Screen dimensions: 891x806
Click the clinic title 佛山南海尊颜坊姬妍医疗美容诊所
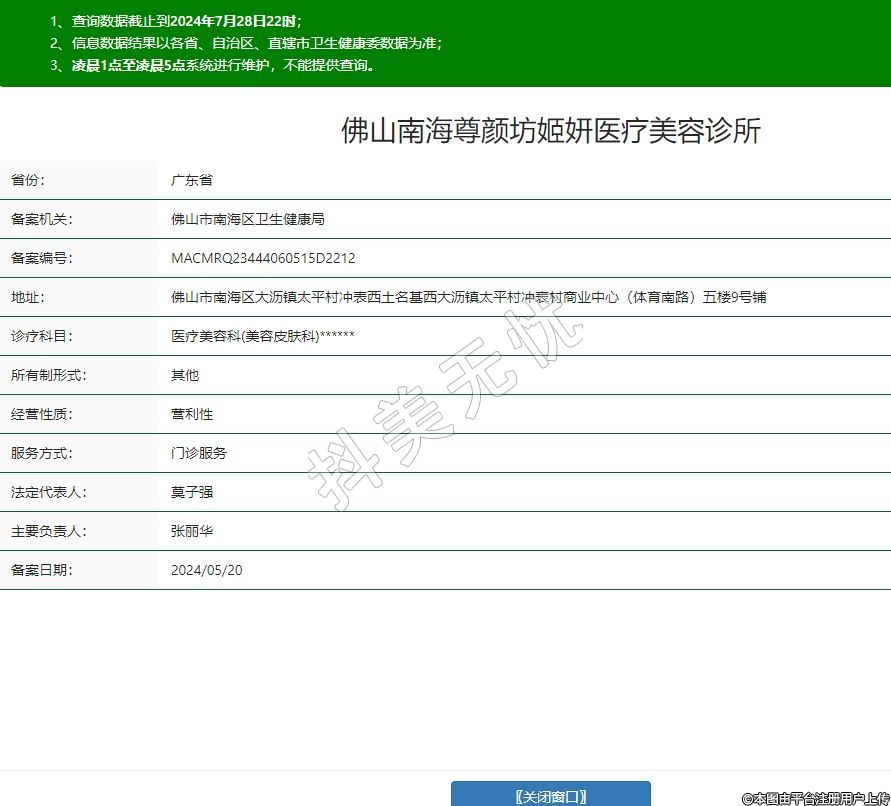(551, 131)
